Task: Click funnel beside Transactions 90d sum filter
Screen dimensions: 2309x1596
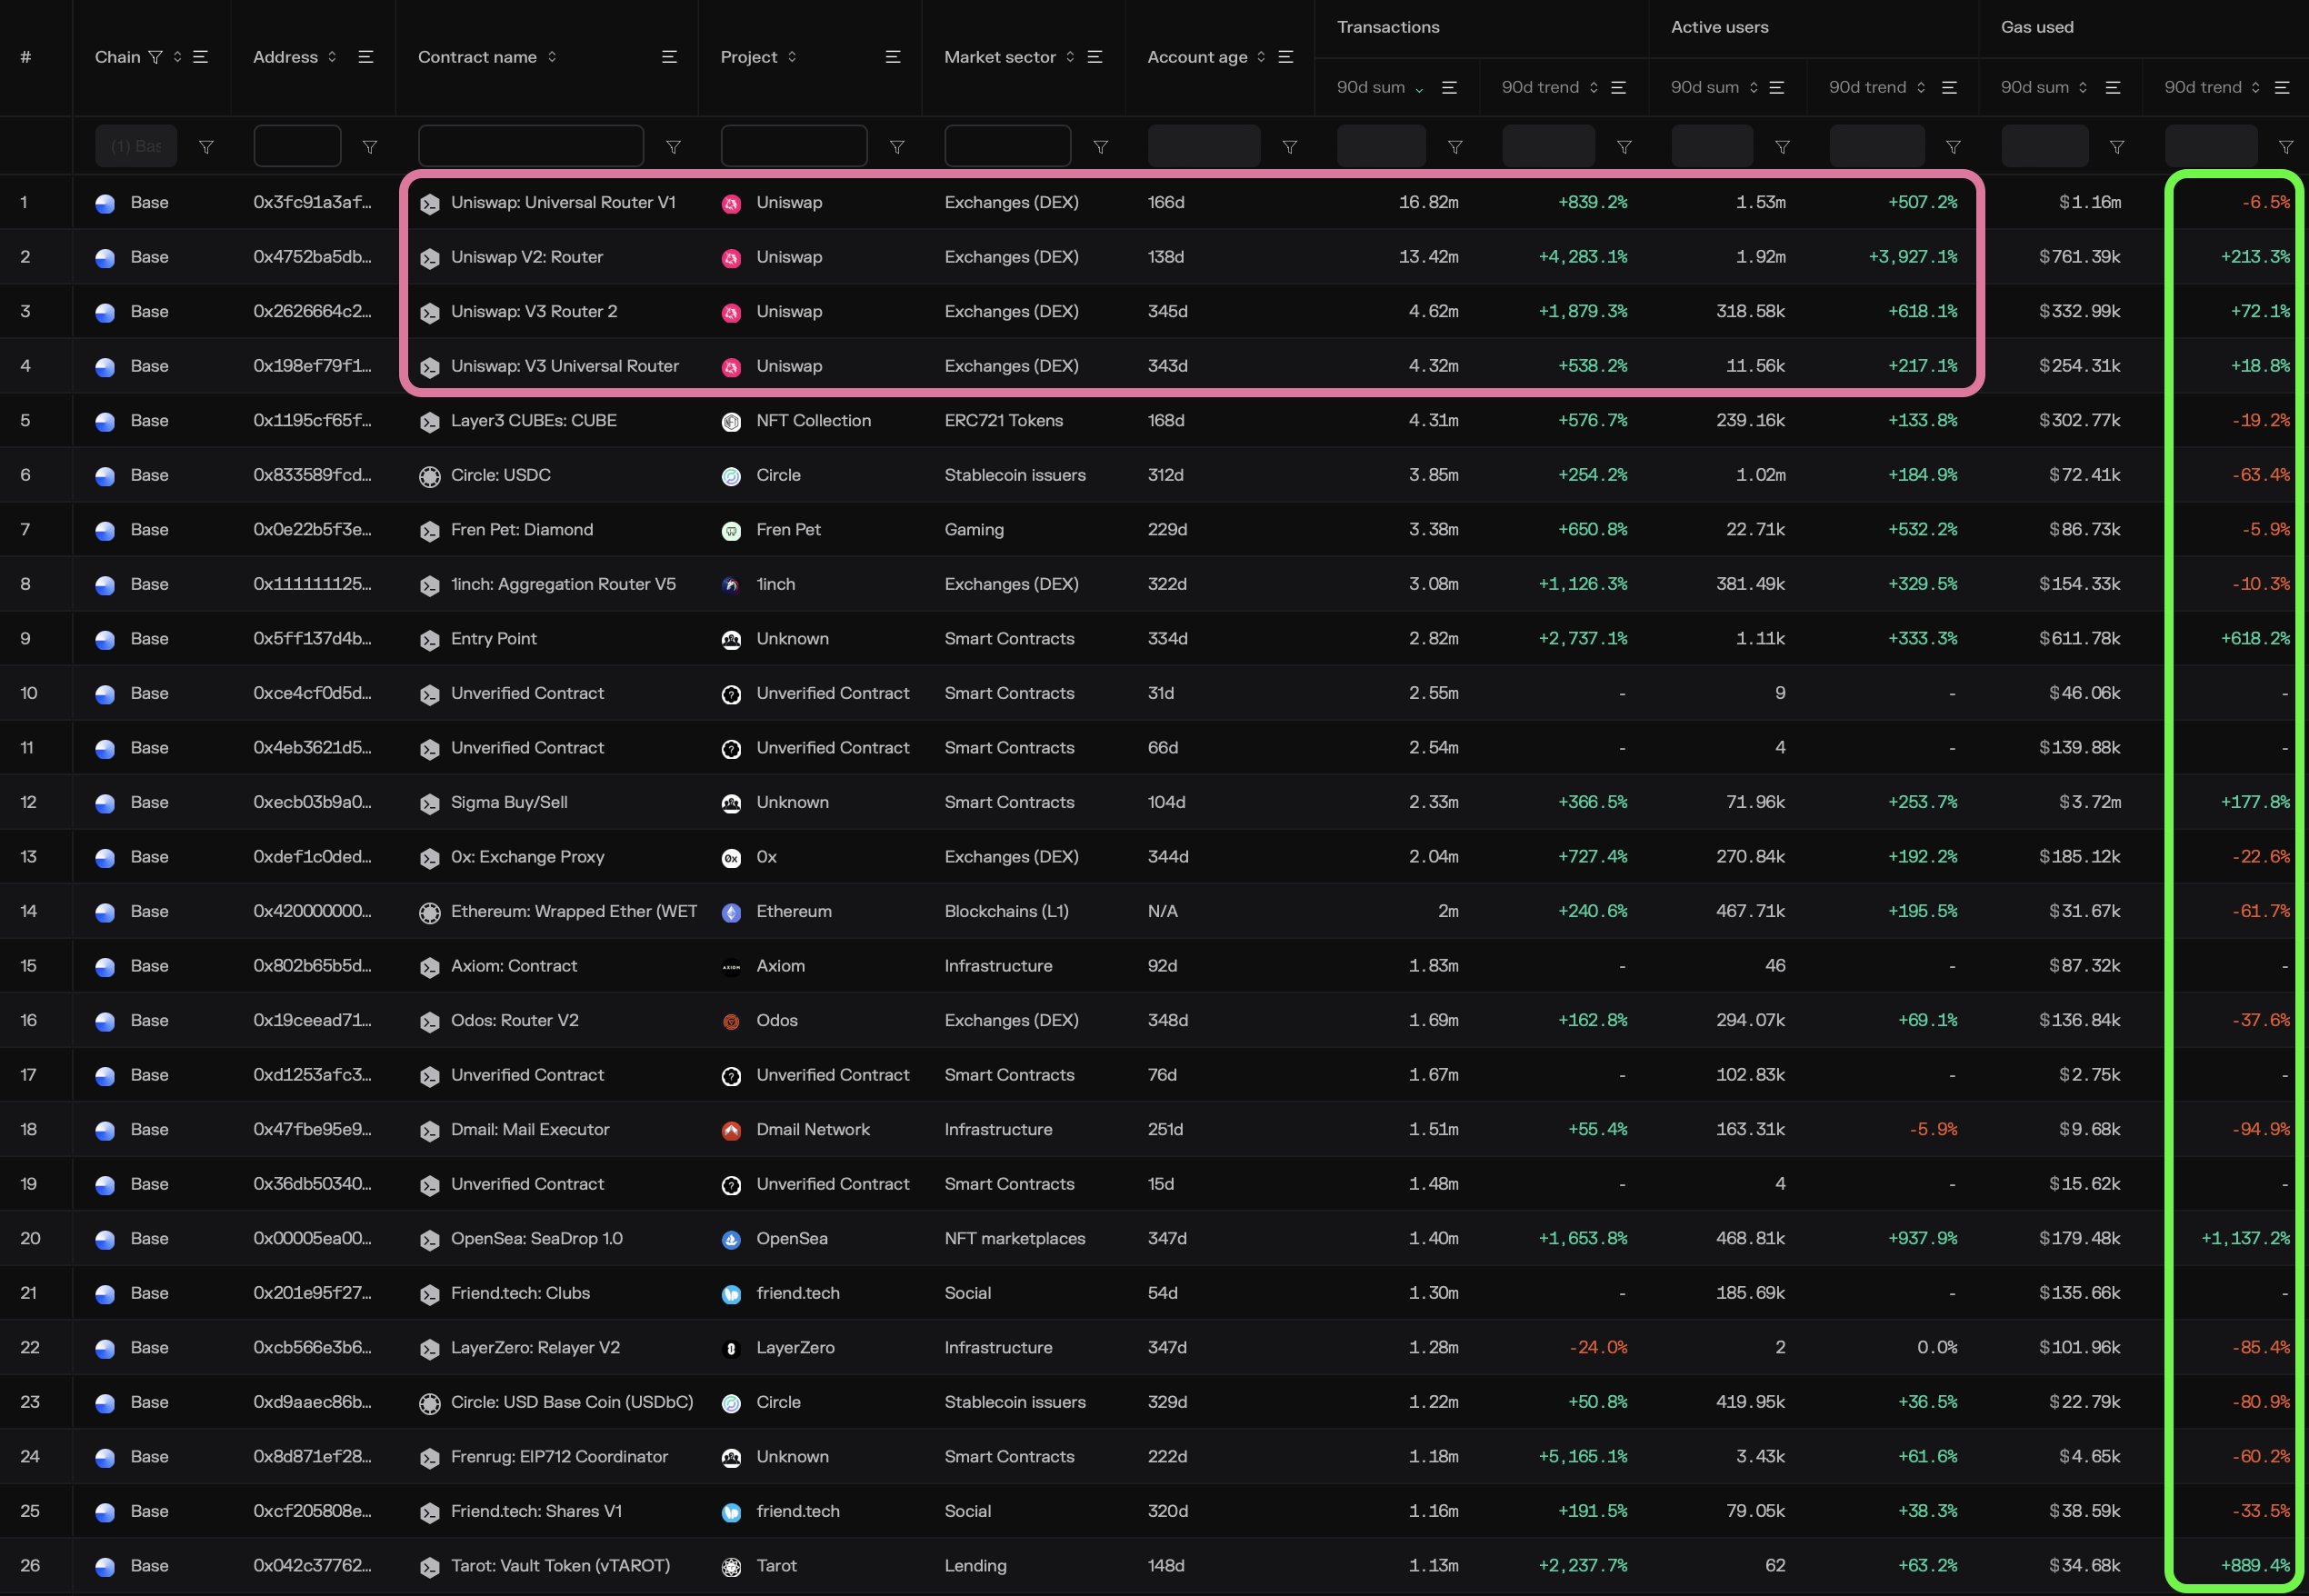Action: click(1455, 147)
